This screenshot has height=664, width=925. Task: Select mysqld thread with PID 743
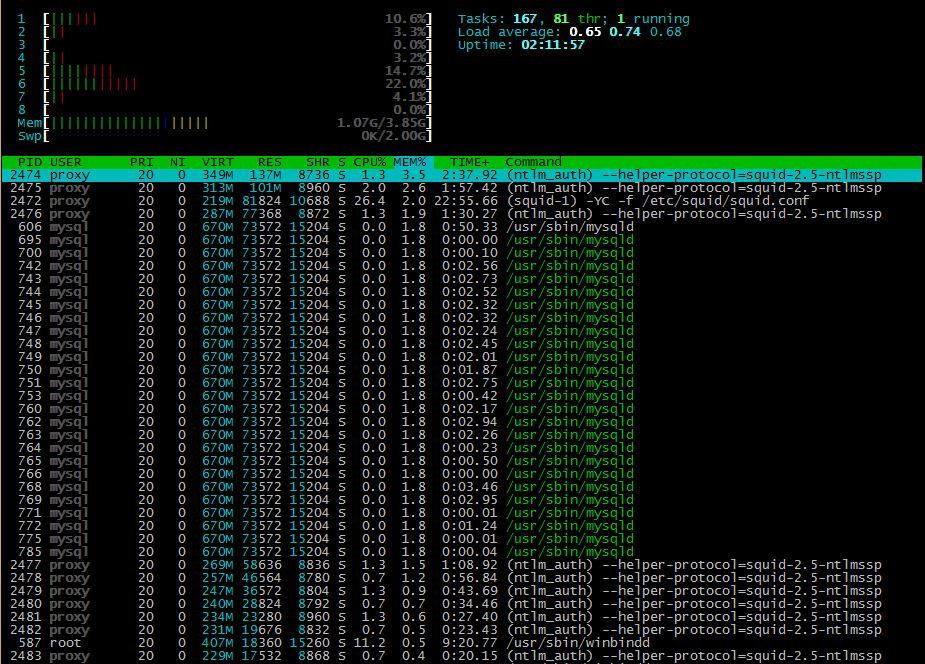pyautogui.click(x=462, y=279)
